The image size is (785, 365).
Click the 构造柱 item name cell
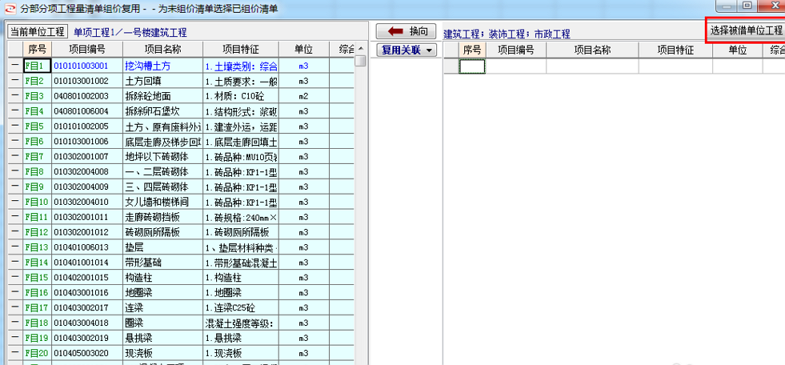click(x=163, y=277)
